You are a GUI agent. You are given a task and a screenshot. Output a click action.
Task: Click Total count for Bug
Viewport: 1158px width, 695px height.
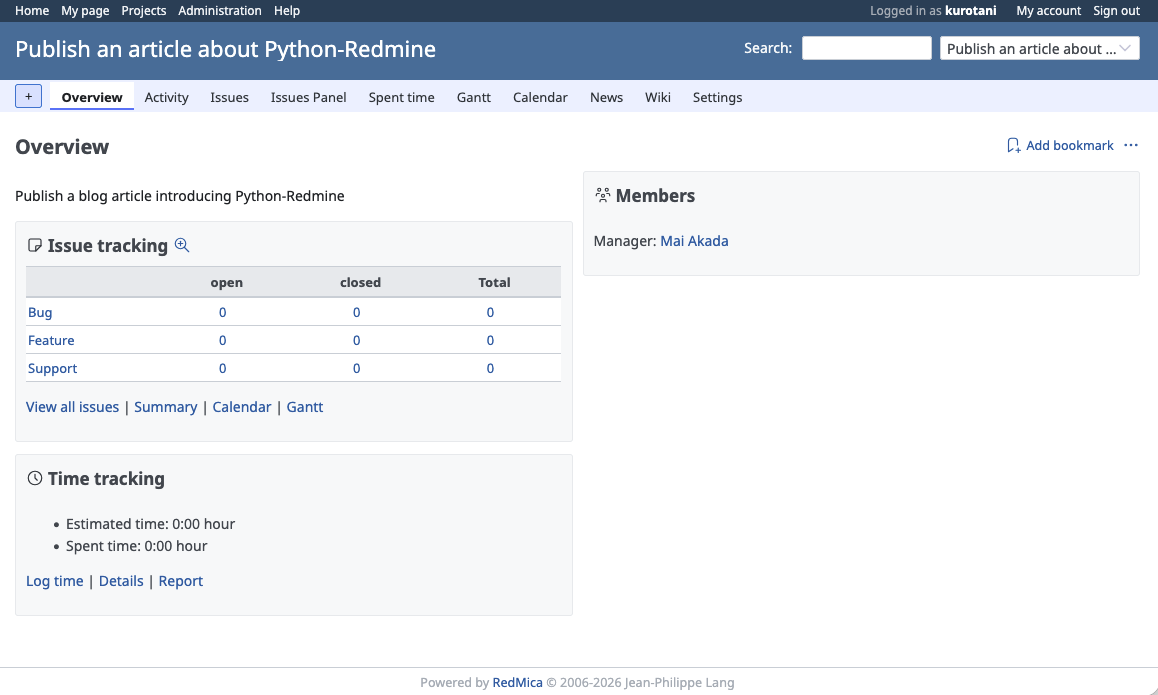click(x=490, y=312)
